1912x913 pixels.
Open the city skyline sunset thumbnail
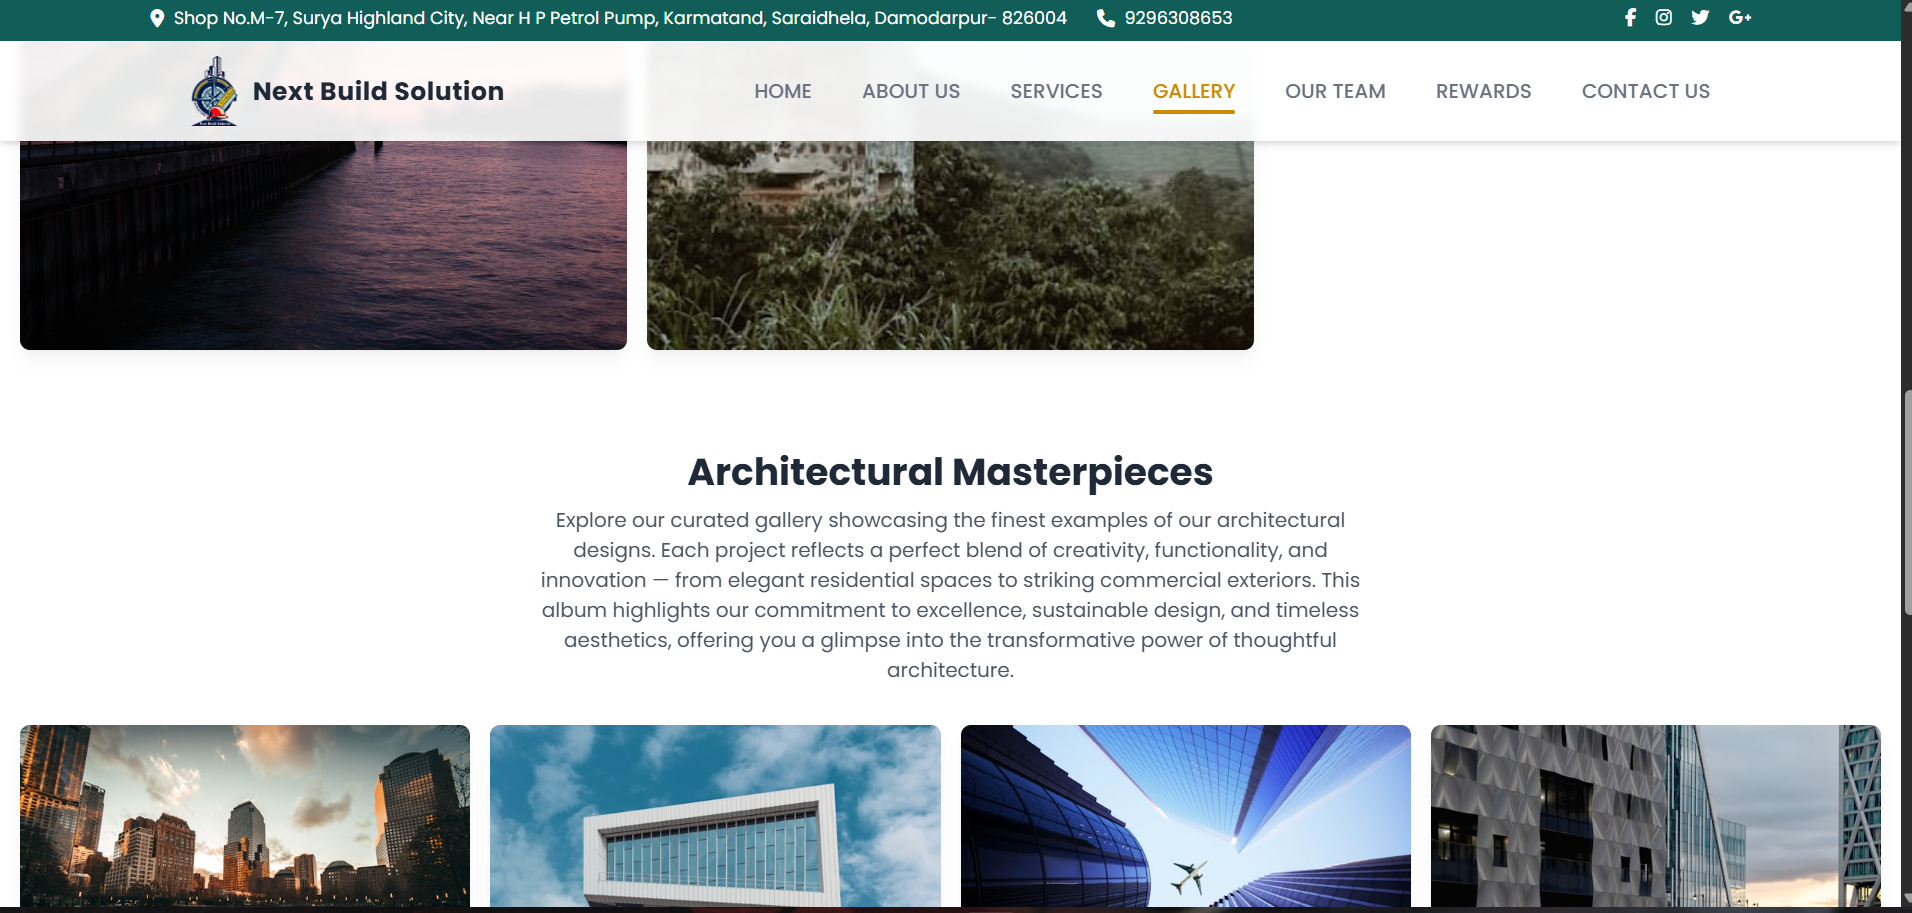[245, 816]
